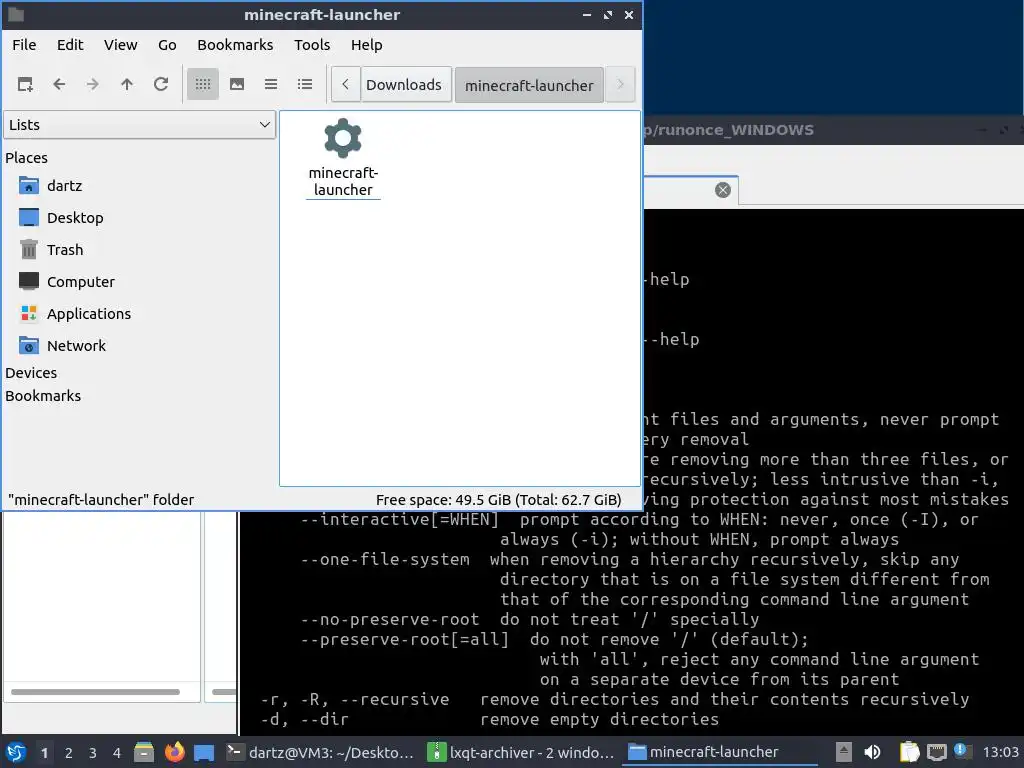Viewport: 1024px width, 768px height.
Task: Open the Go menu
Action: coord(167,45)
